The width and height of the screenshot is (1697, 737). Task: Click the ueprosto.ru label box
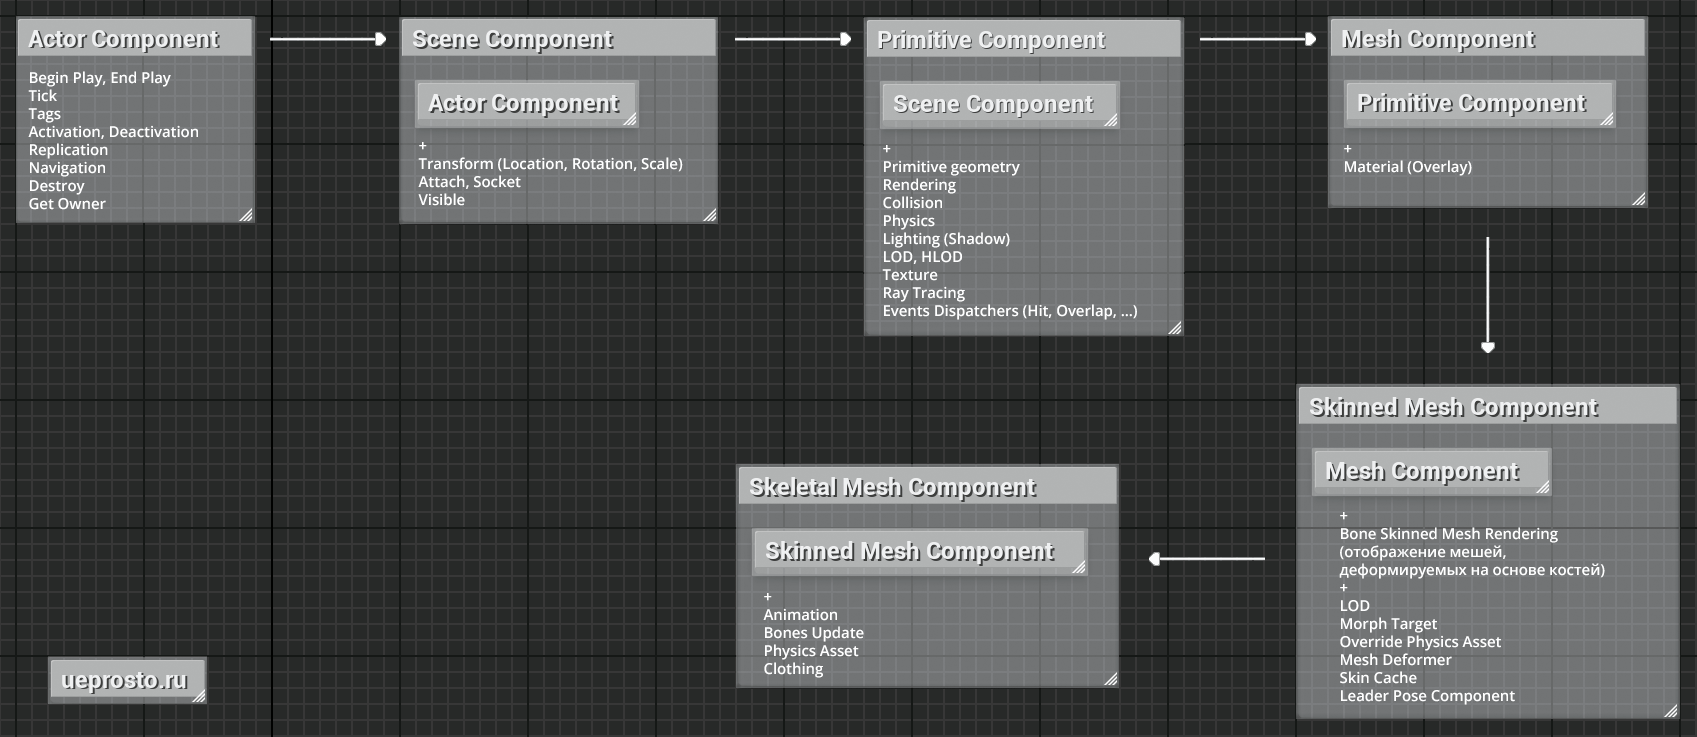tap(127, 680)
